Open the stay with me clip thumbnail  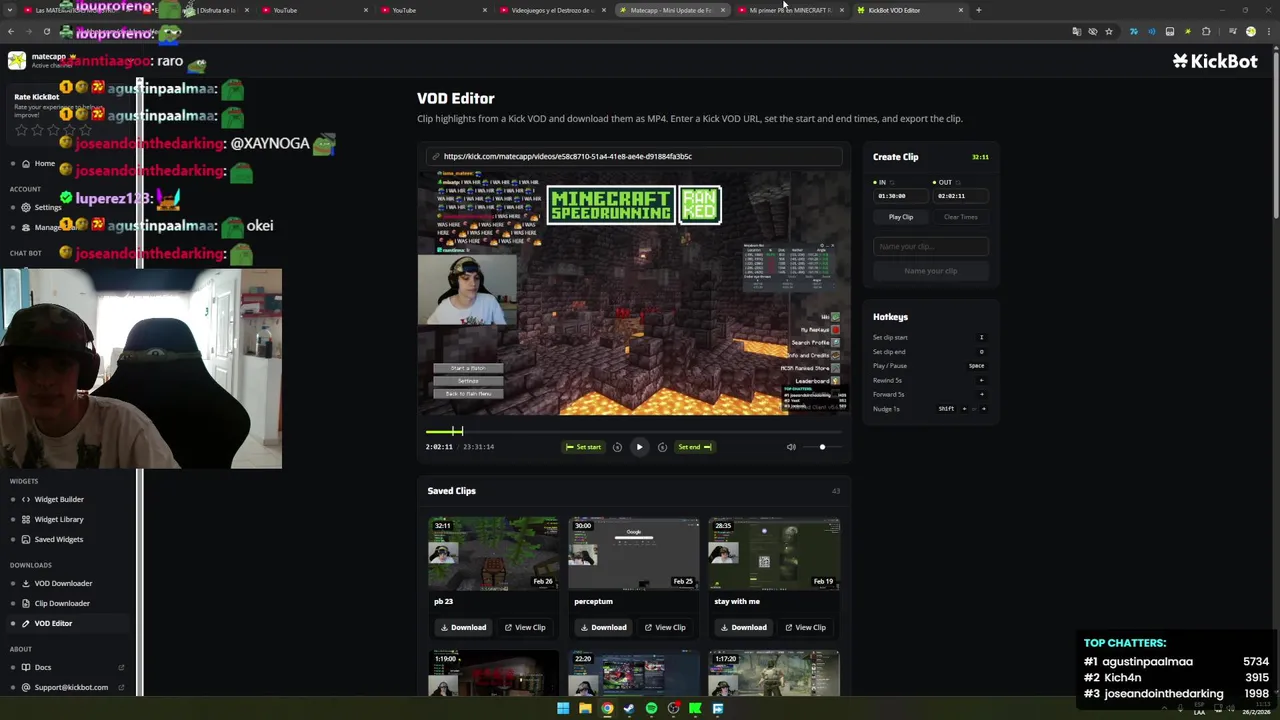click(774, 553)
